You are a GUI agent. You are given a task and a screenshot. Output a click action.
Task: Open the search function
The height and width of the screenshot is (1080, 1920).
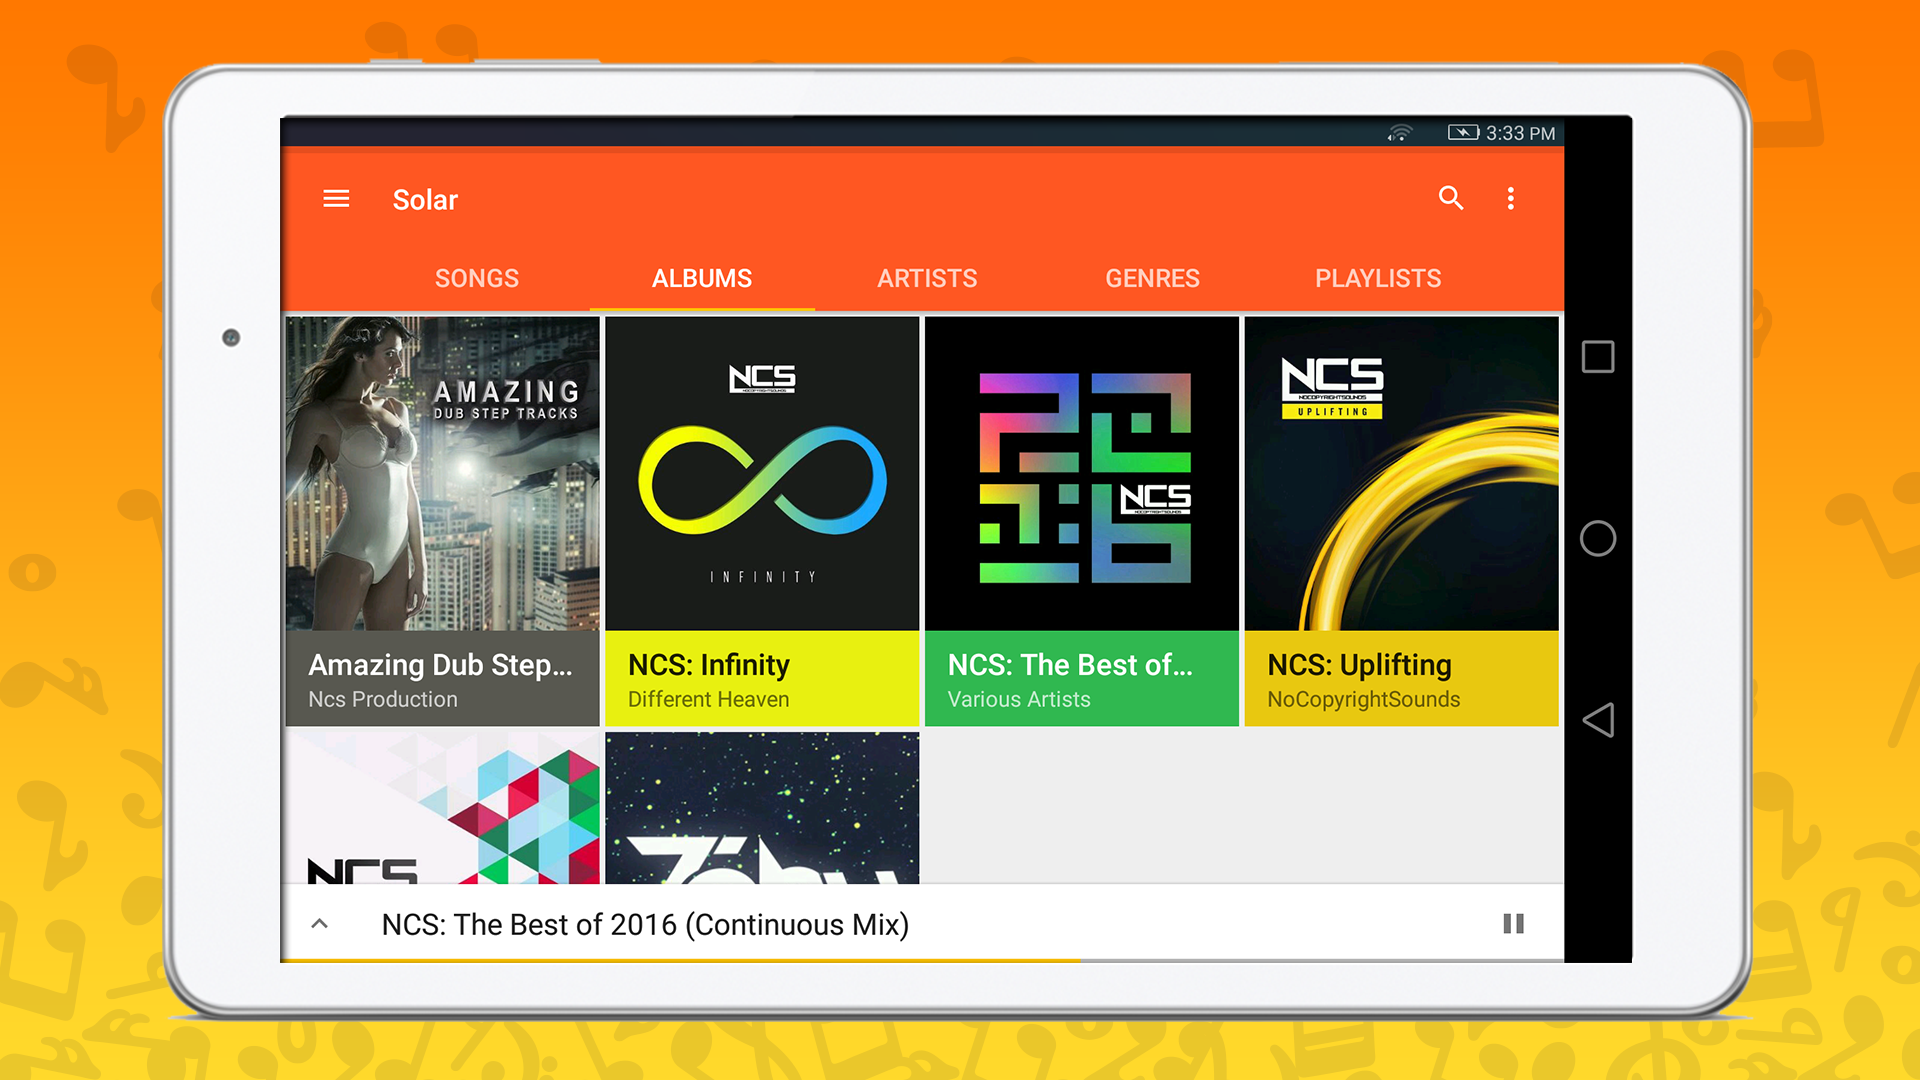click(x=1452, y=198)
